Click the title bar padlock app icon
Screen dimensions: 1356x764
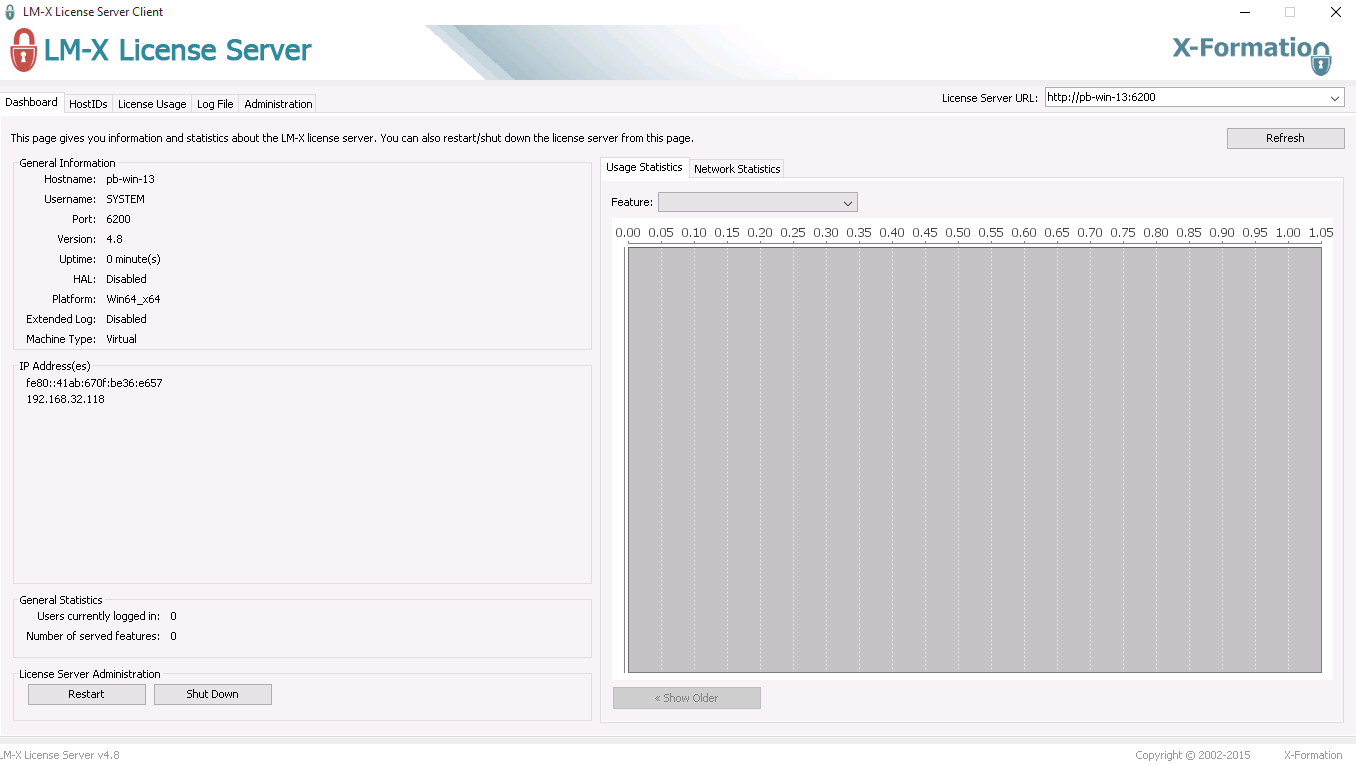click(10, 12)
